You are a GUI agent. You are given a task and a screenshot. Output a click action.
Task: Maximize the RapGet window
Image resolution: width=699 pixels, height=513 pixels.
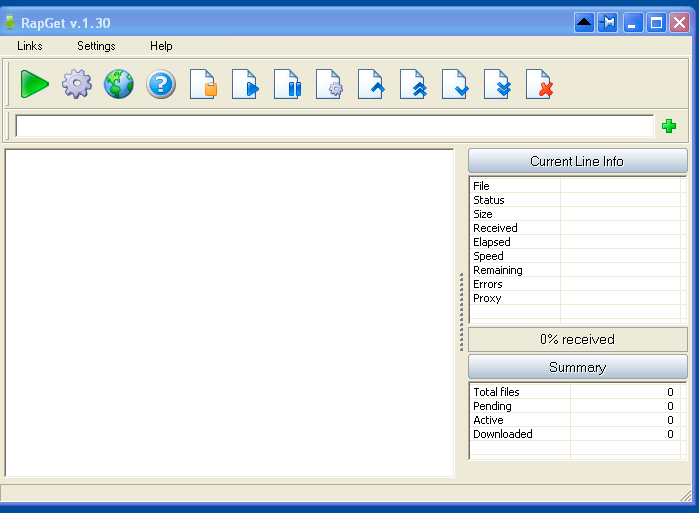point(656,22)
